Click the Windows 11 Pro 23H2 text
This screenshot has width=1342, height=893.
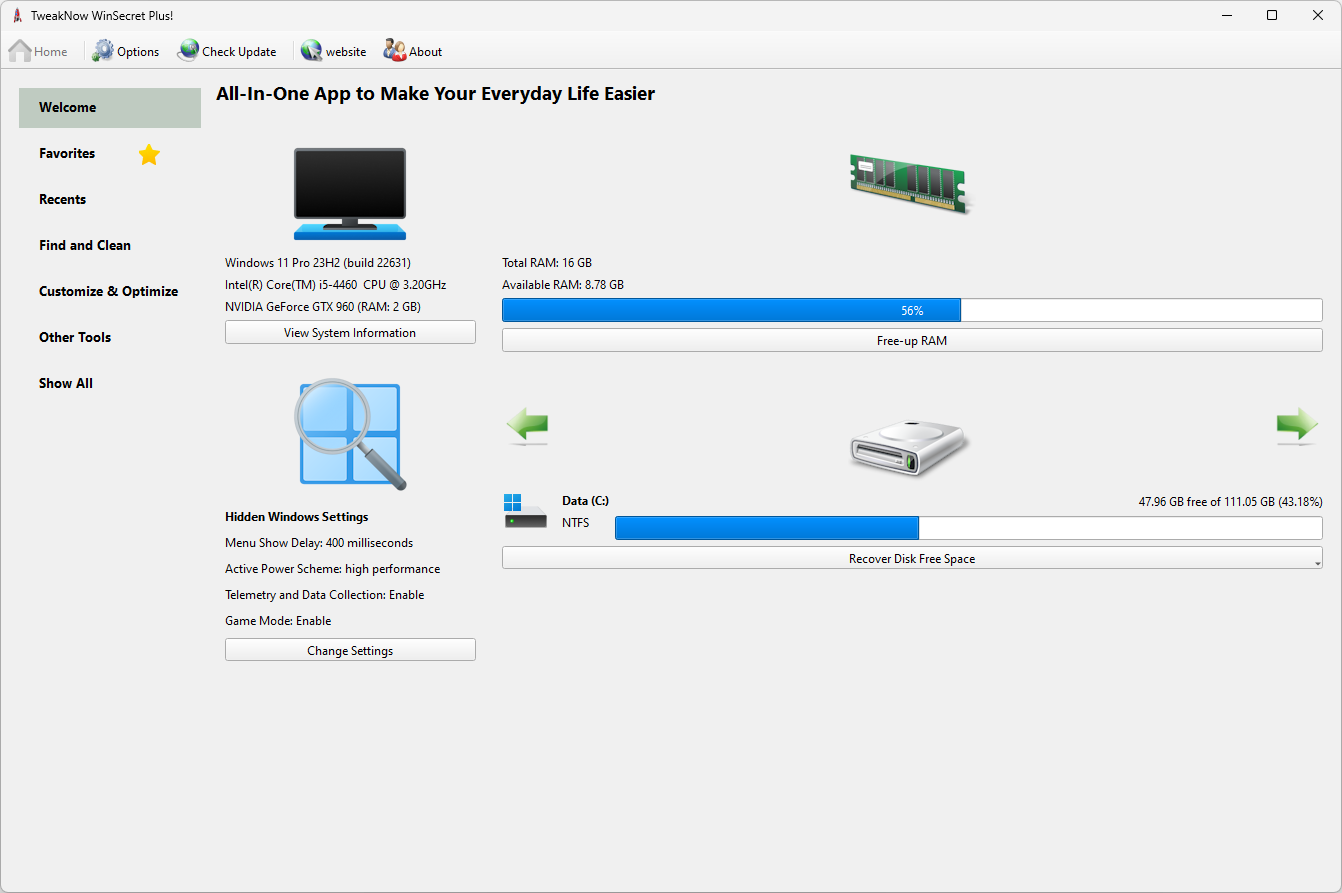[x=318, y=263]
